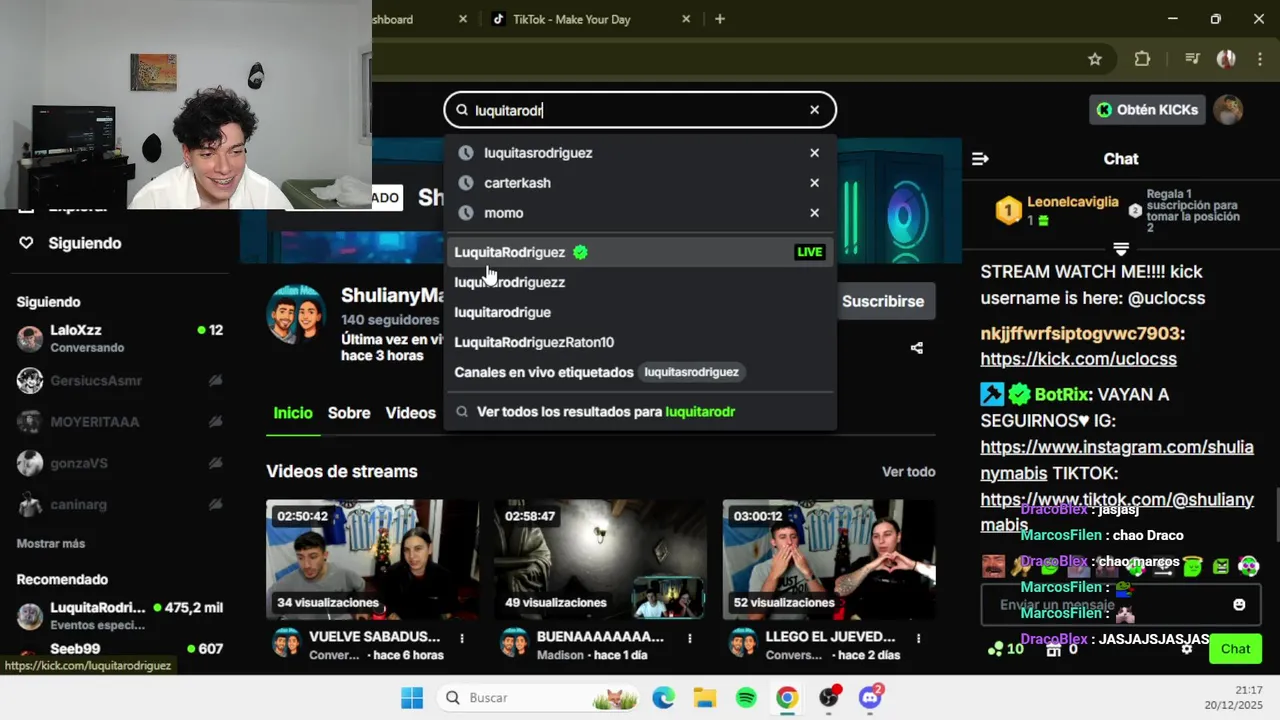Open LuquitaRodriguez verified live channel result

640,252
